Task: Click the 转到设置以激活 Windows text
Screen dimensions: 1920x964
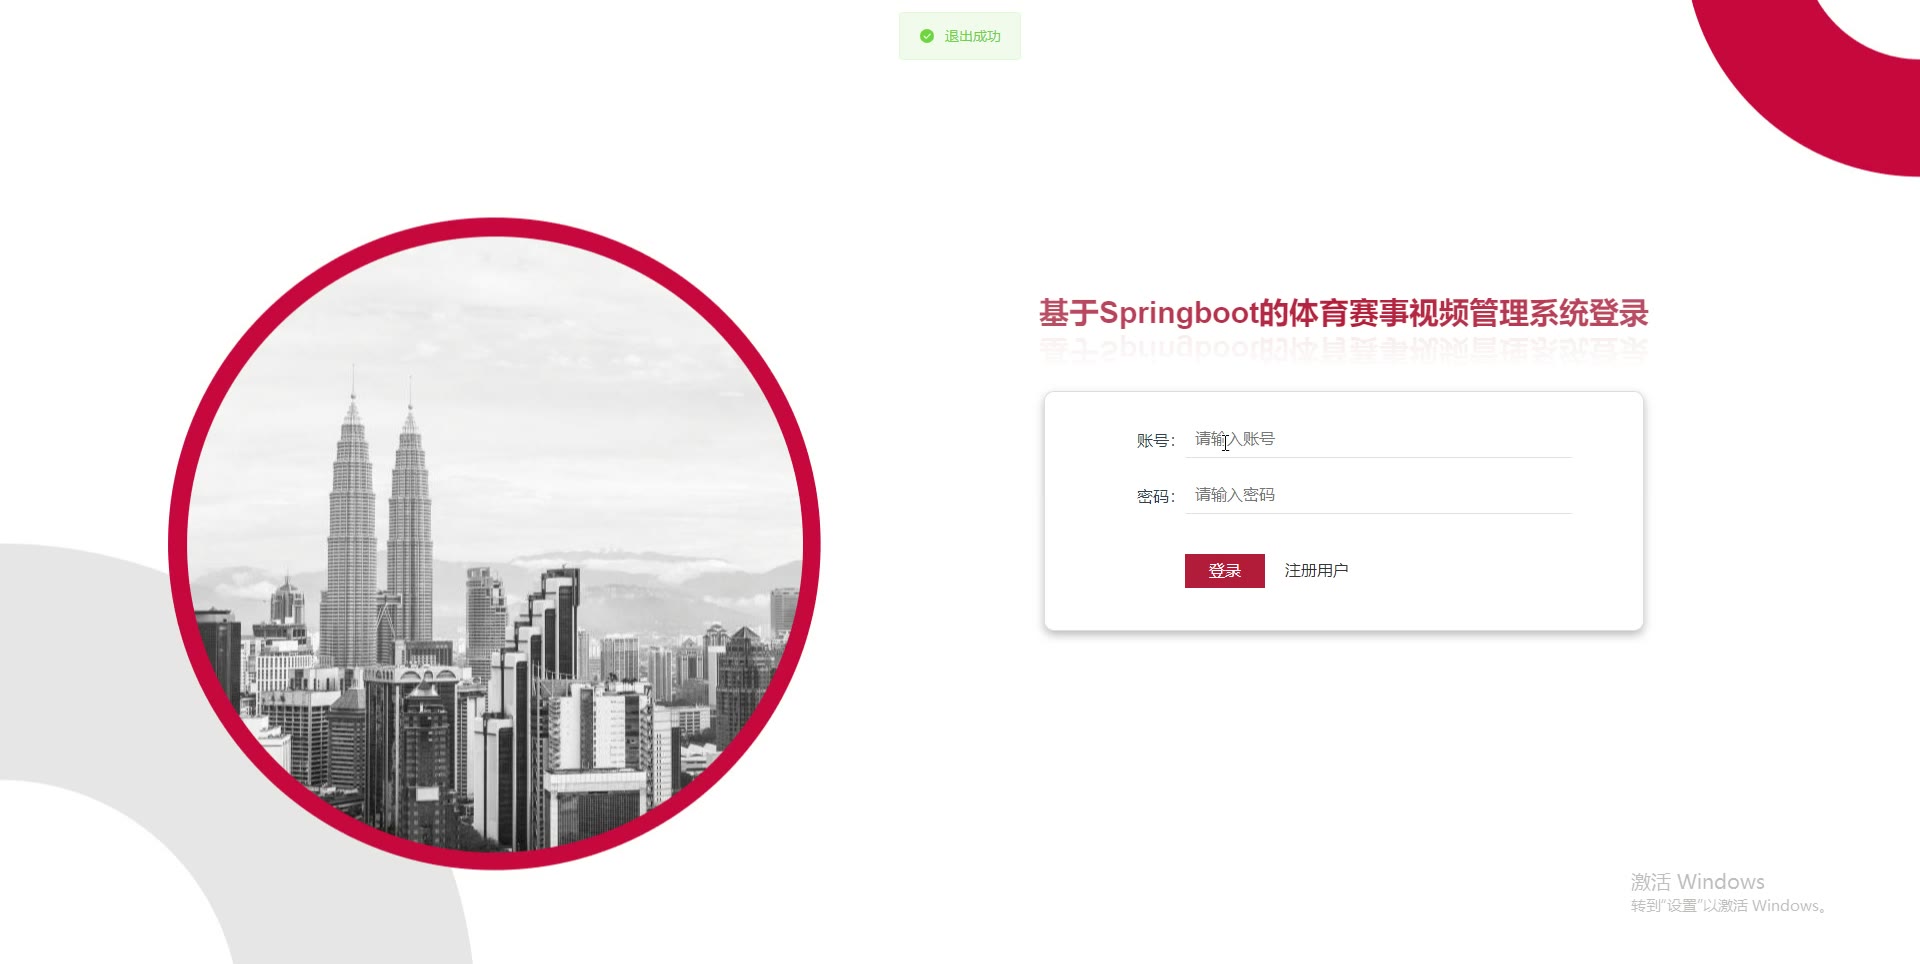Action: (1729, 906)
